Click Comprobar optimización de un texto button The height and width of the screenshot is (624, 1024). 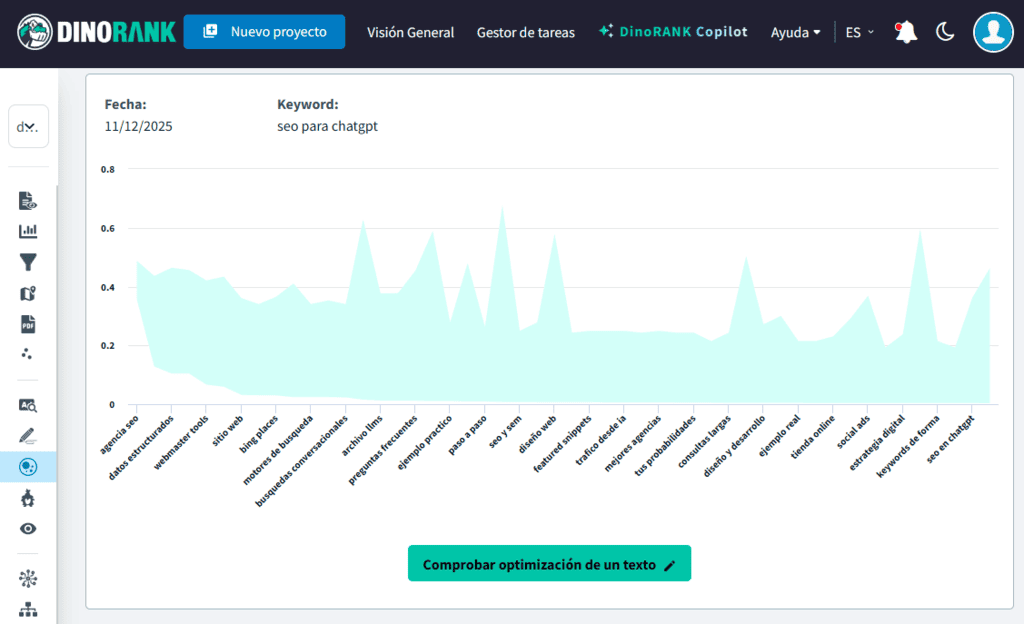(549, 564)
